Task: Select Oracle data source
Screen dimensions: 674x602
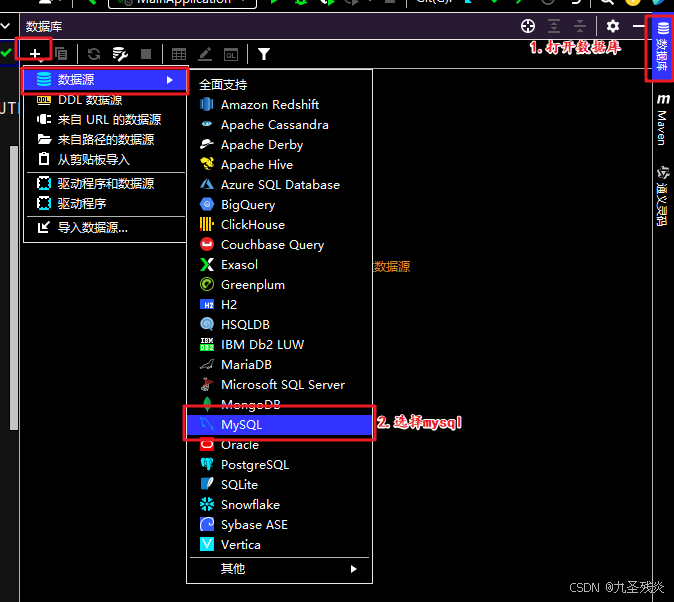Action: coord(279,445)
